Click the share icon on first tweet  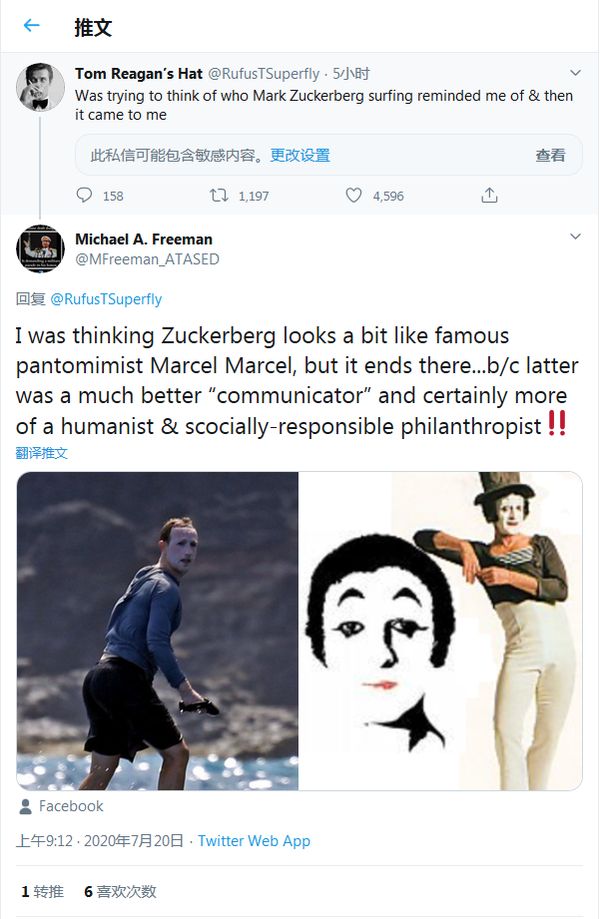click(489, 195)
